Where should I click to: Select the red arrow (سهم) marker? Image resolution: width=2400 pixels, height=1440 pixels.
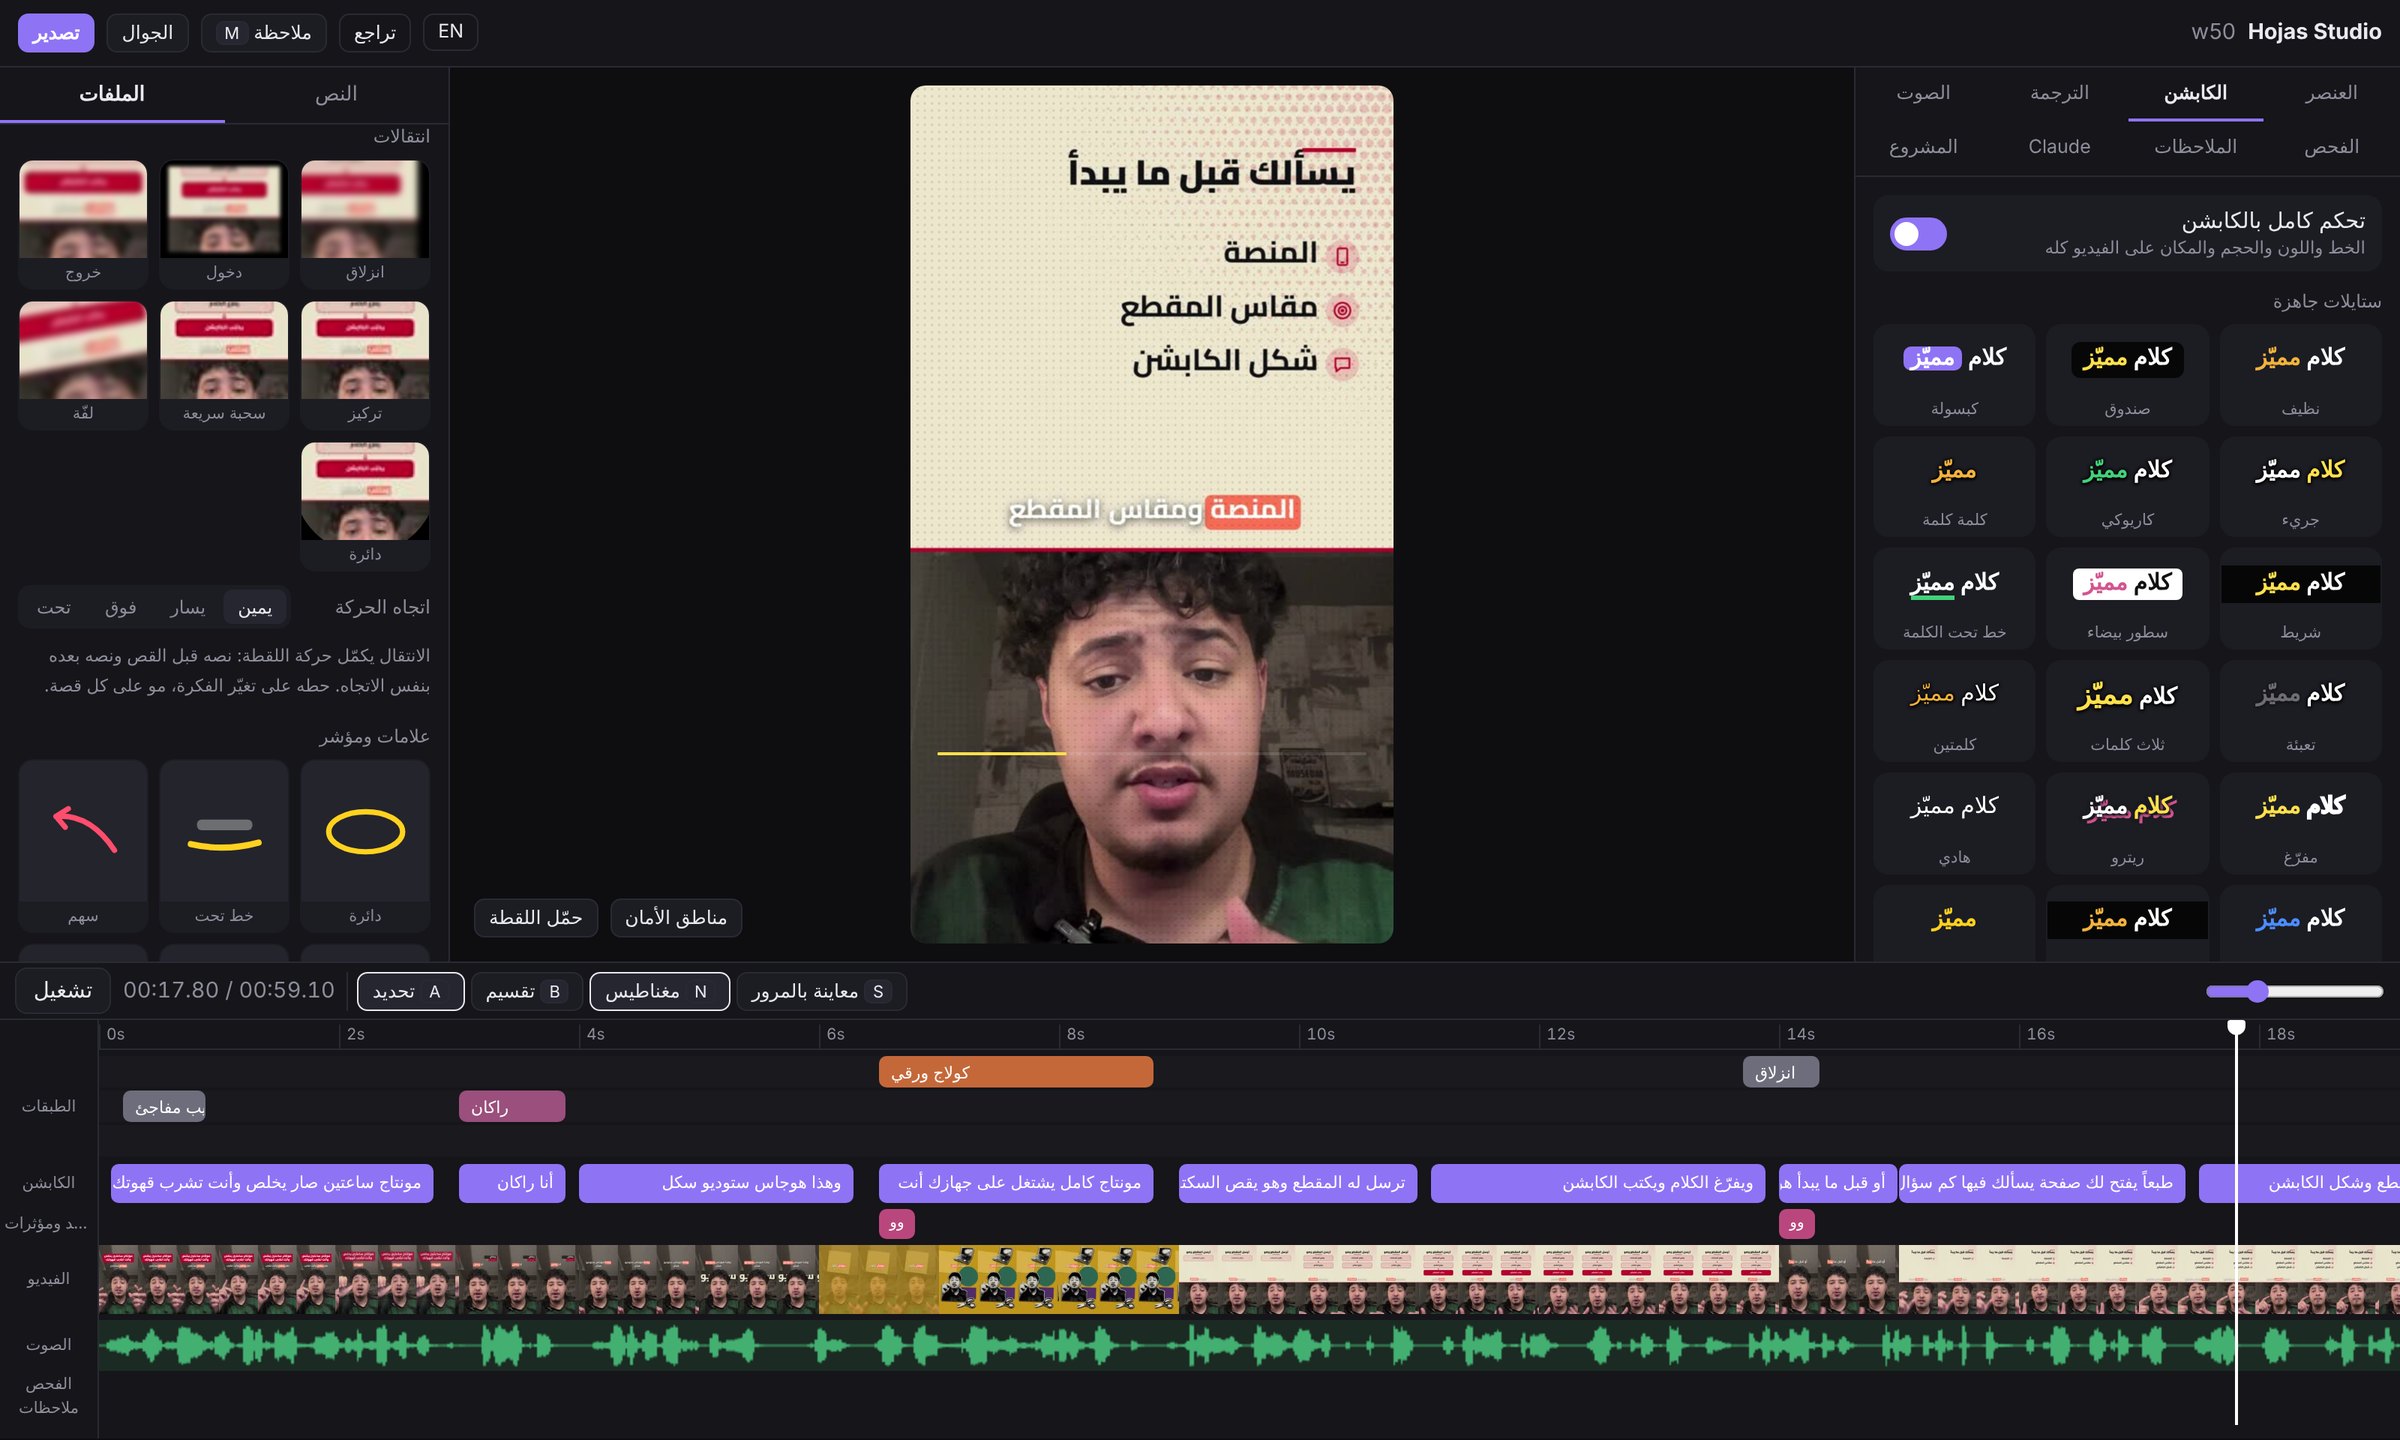[x=83, y=845]
